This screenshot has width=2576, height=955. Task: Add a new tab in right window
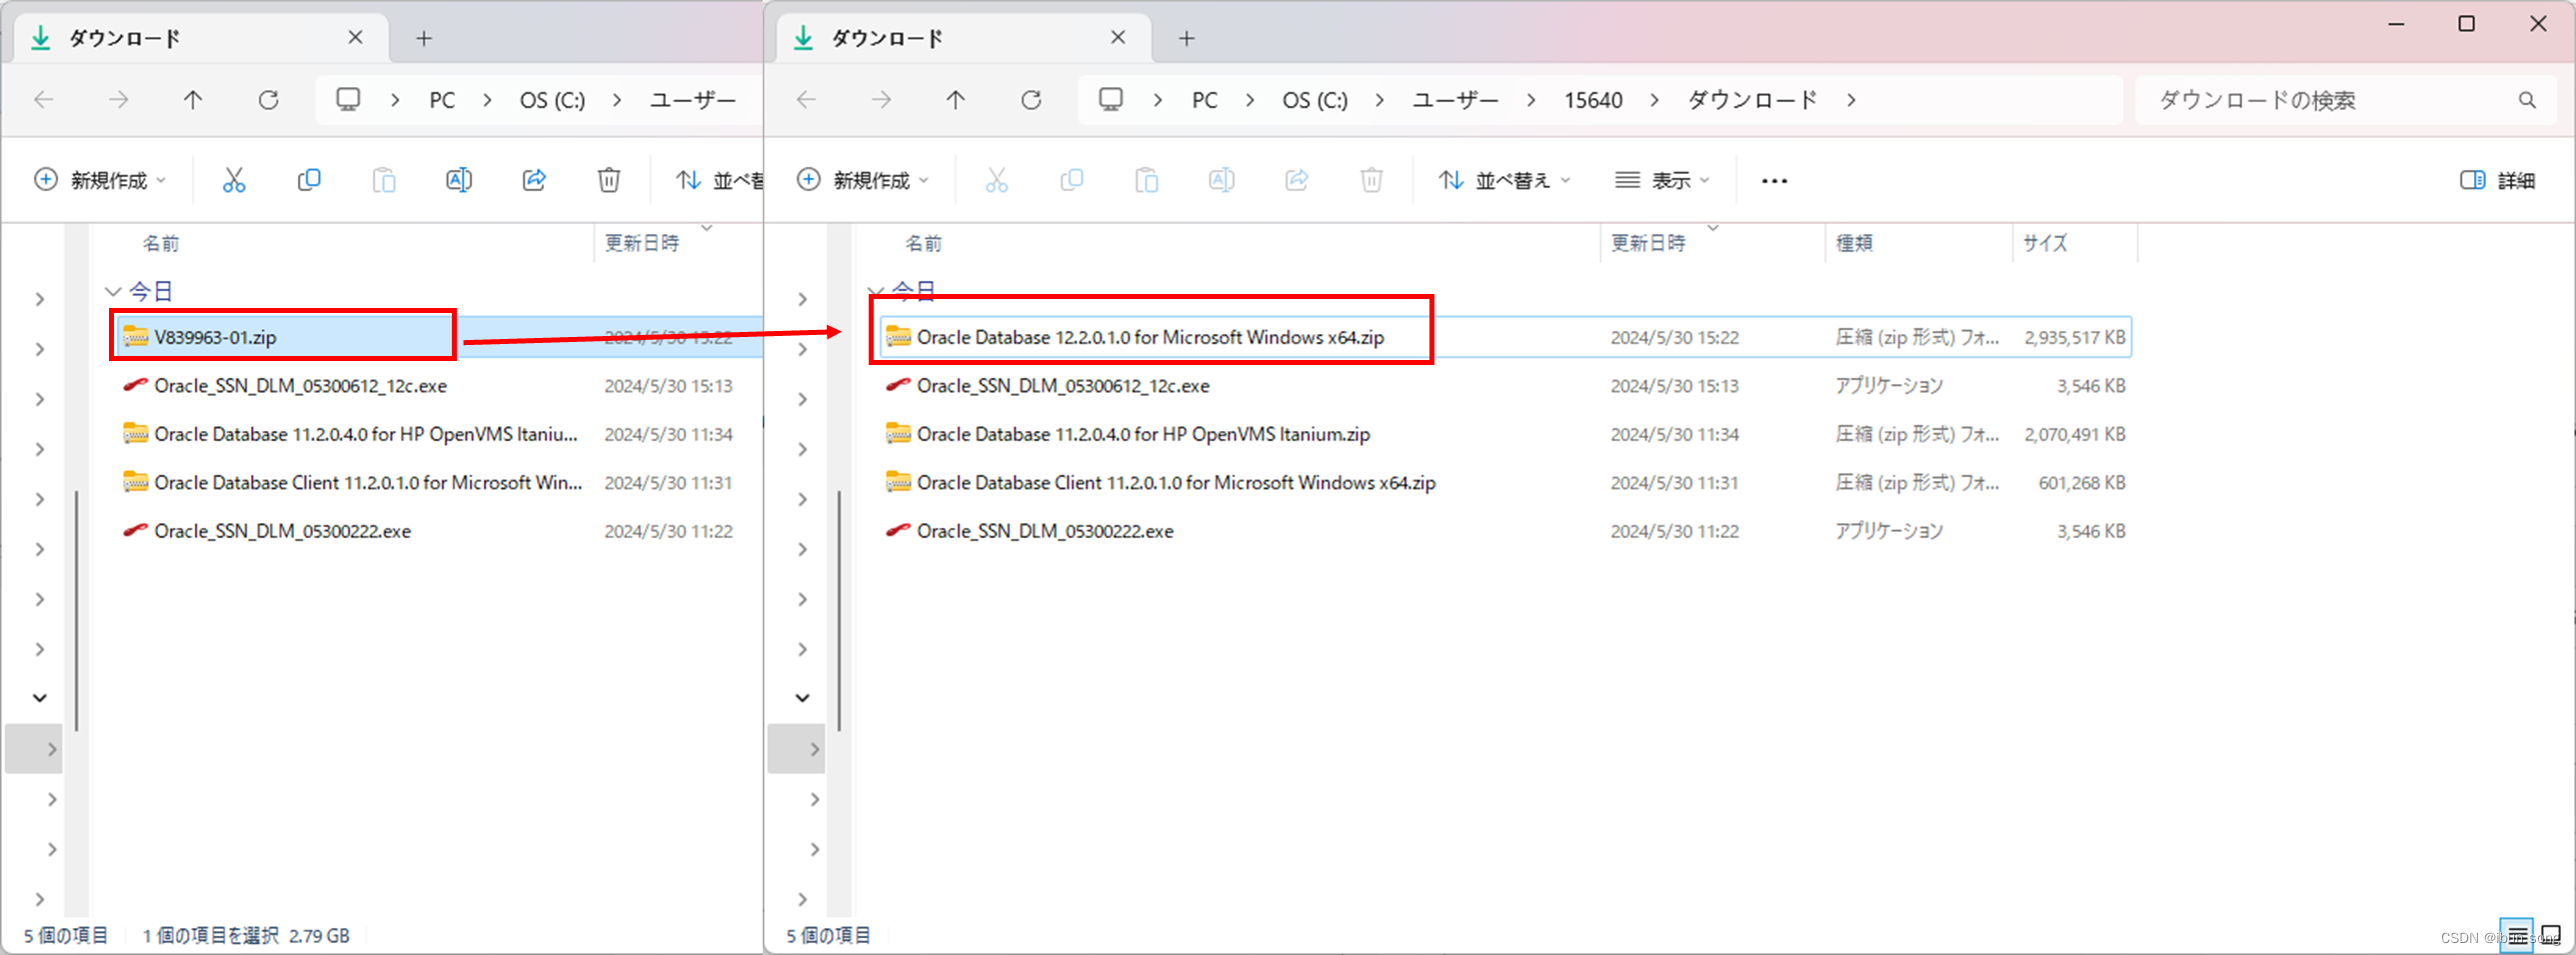(x=1186, y=38)
